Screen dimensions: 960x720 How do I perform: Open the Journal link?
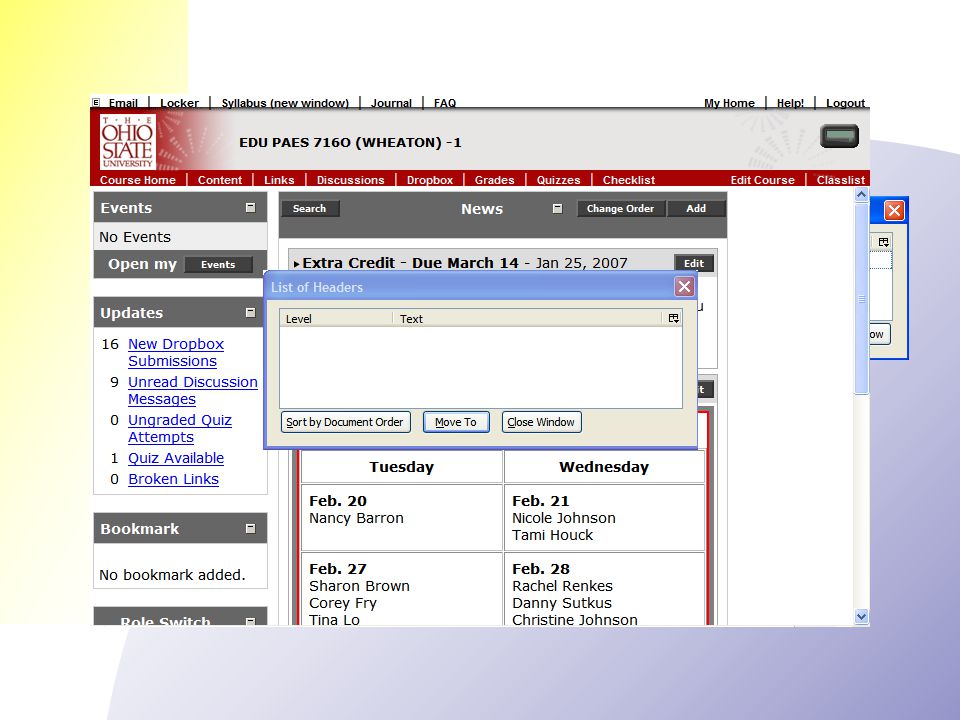[x=391, y=103]
